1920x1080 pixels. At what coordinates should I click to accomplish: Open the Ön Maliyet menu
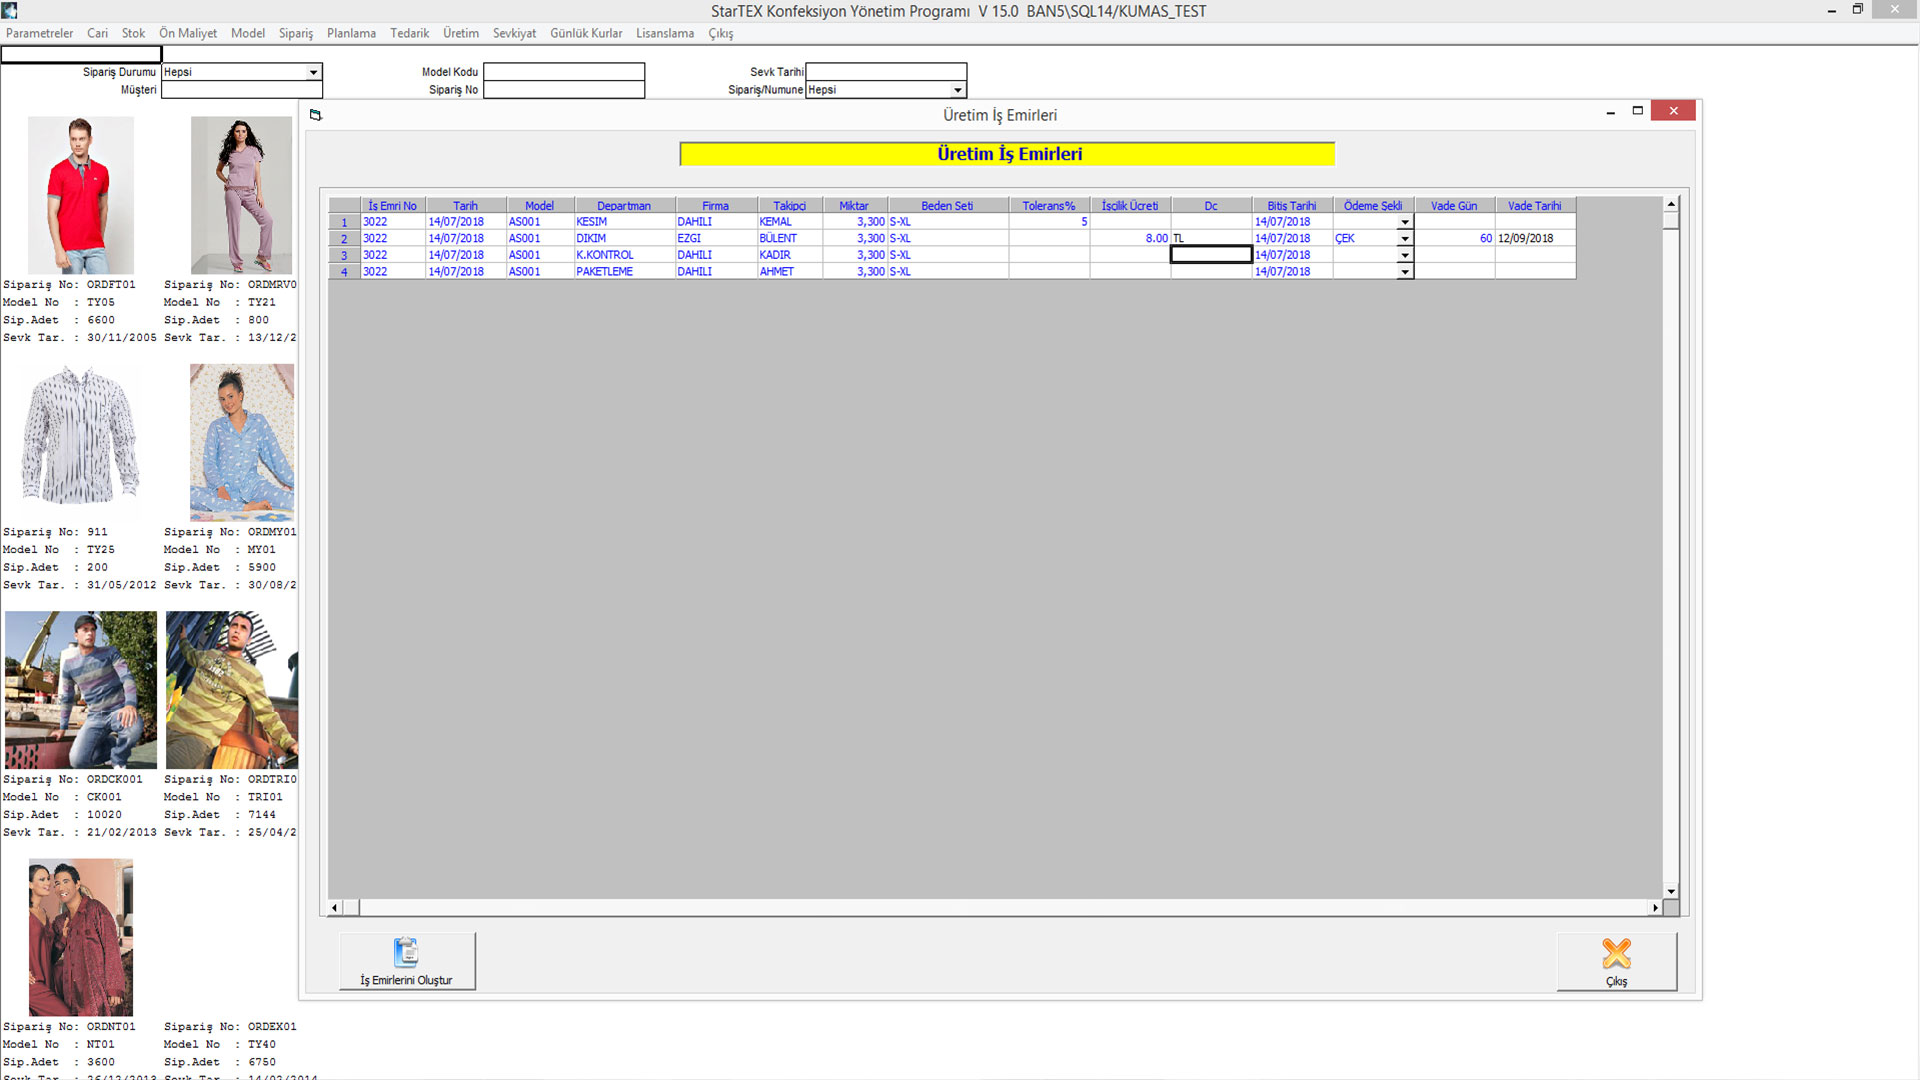188,33
